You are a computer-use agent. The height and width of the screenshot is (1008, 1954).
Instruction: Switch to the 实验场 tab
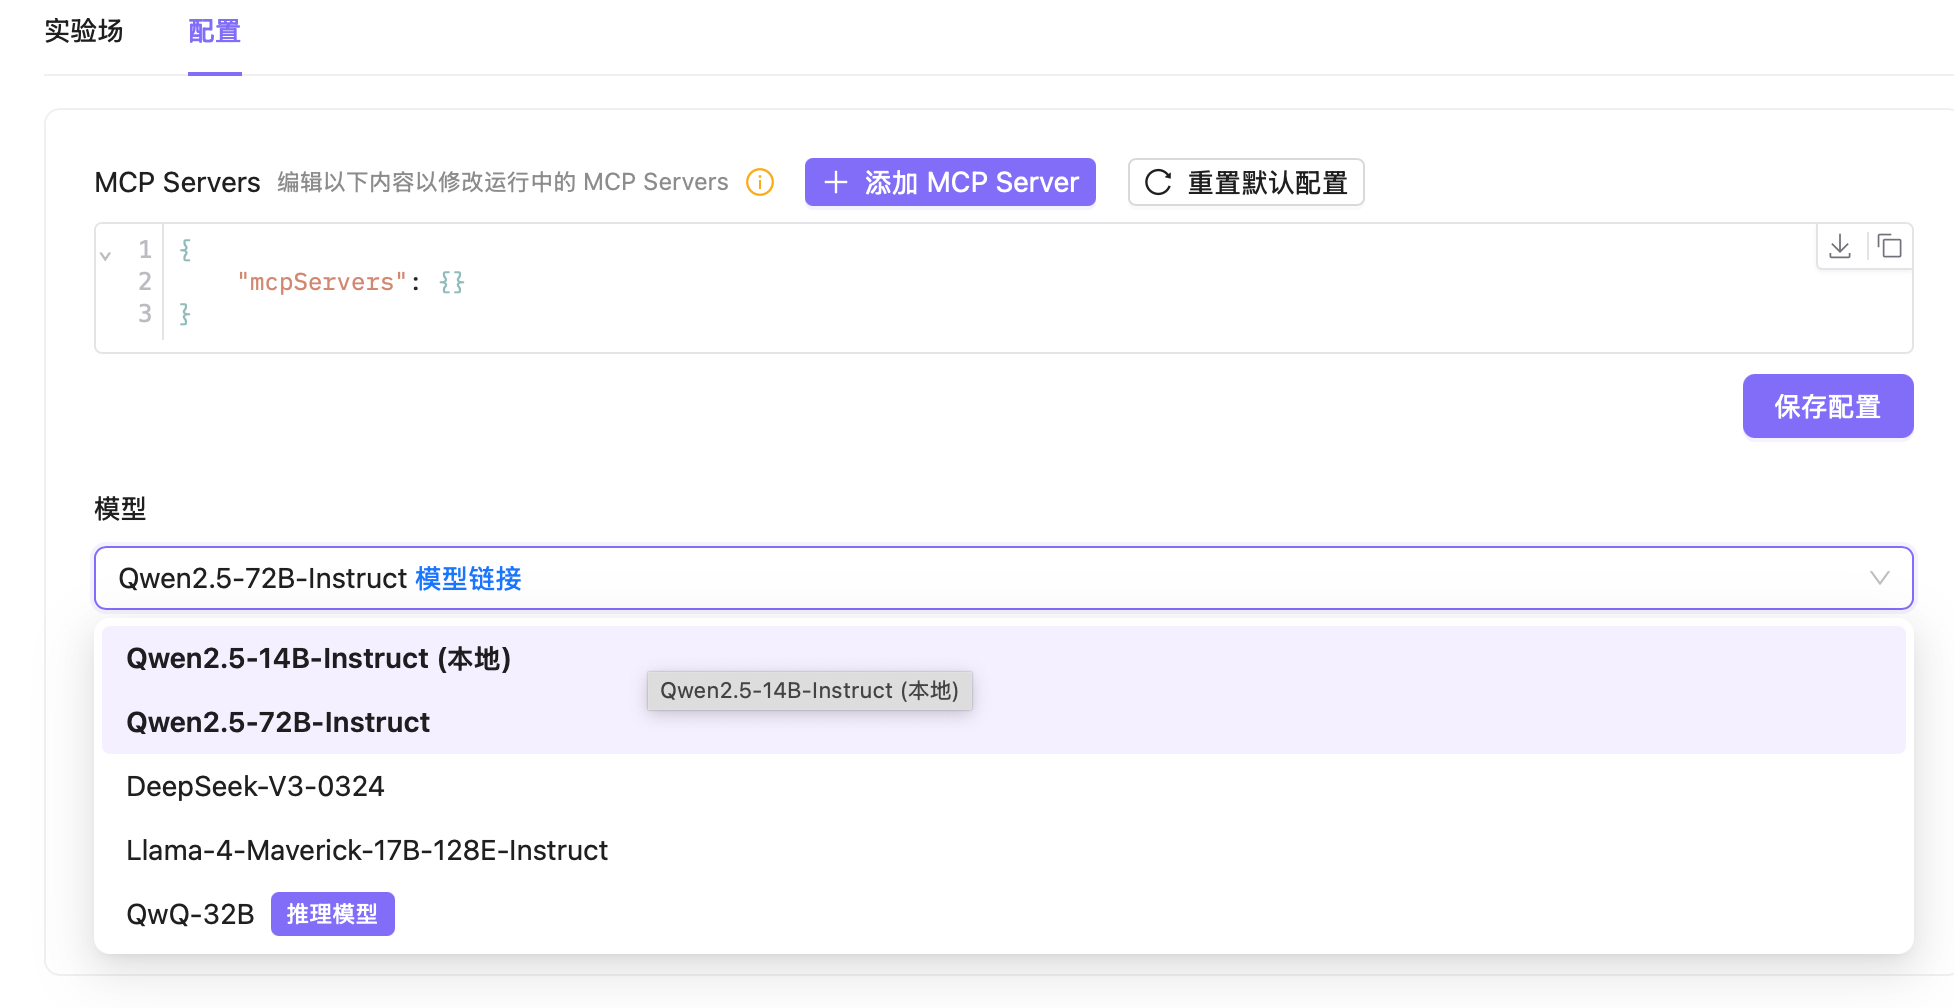pos(84,31)
